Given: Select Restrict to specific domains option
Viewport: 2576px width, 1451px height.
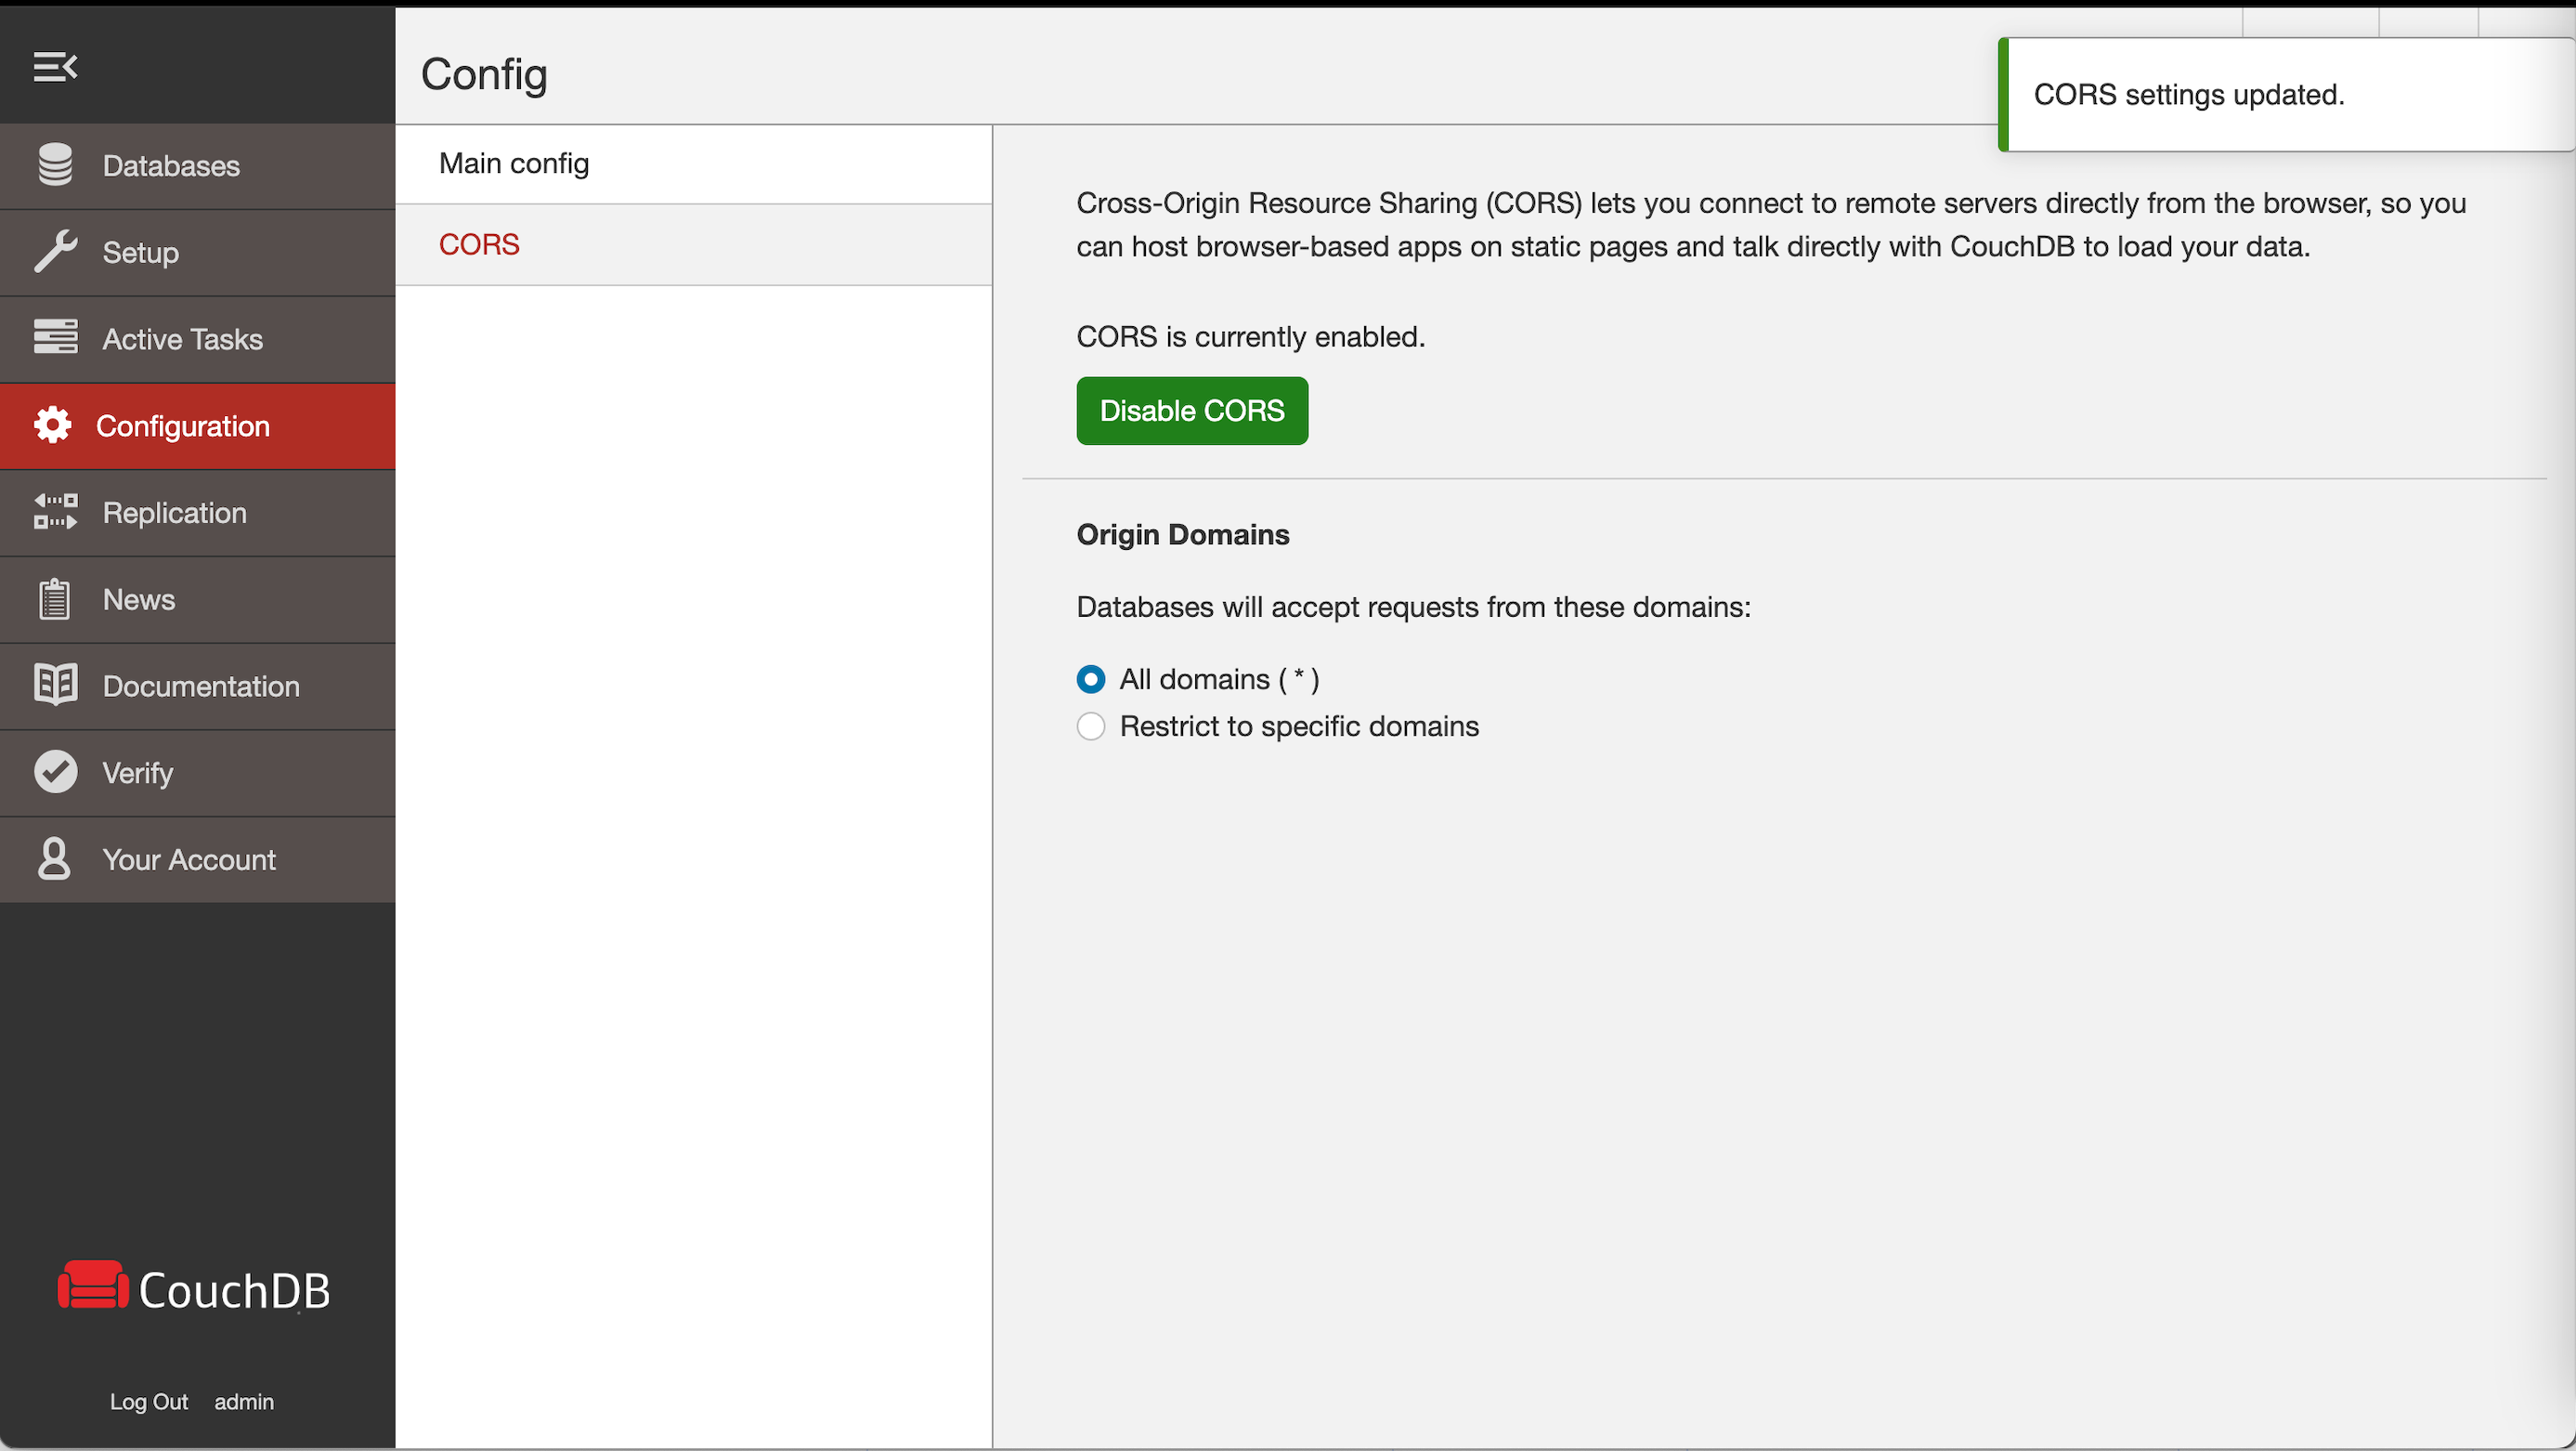Looking at the screenshot, I should tap(1091, 726).
